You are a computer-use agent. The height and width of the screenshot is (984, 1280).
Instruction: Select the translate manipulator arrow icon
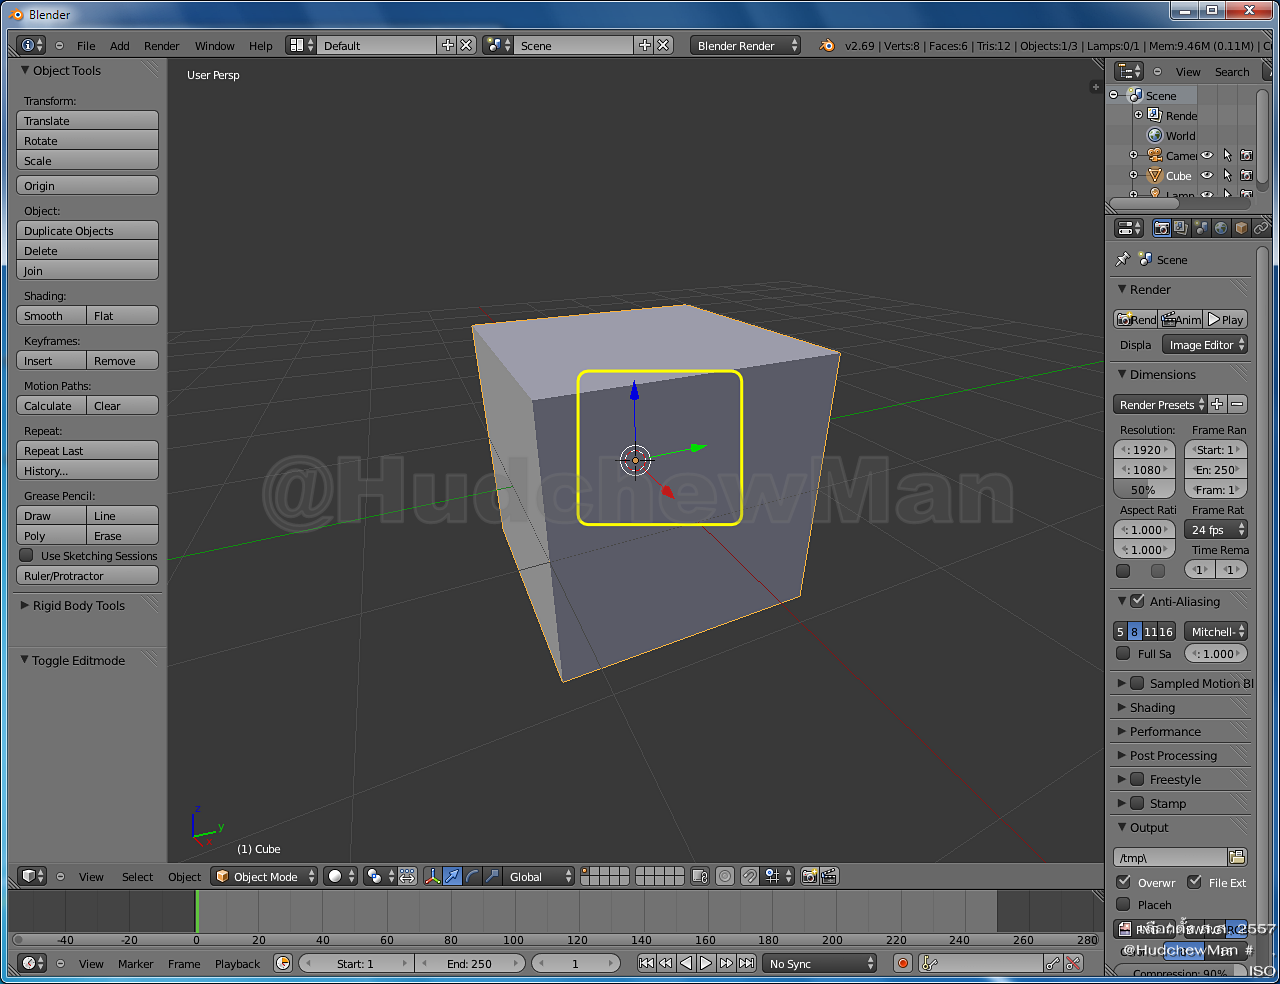coord(452,876)
